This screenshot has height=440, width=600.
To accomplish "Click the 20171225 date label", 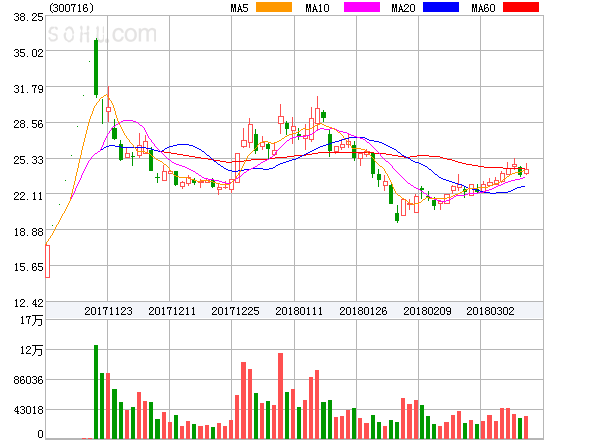I will 235,311.
